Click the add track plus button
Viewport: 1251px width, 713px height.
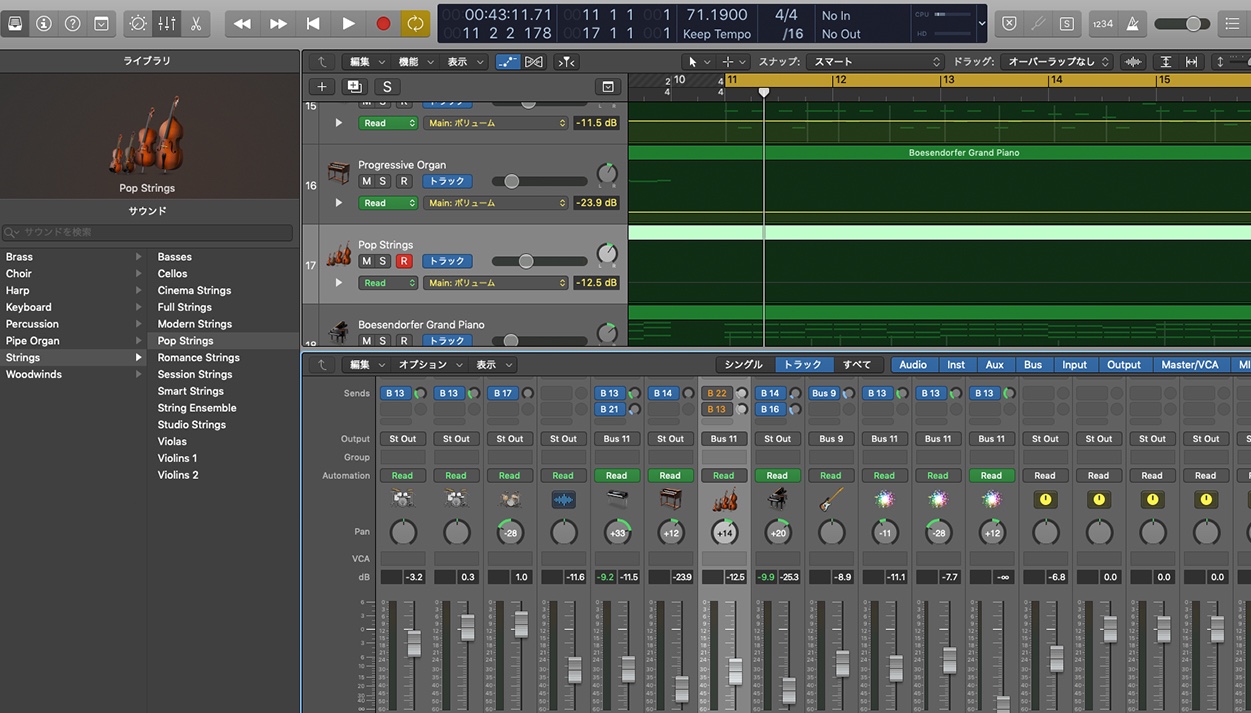(x=321, y=87)
